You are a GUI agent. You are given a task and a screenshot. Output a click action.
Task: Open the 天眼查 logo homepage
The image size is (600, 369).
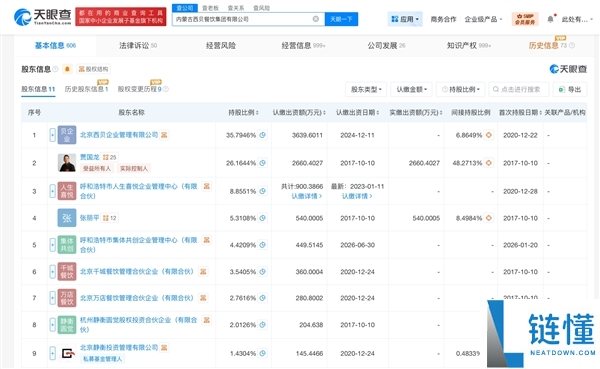(42, 17)
